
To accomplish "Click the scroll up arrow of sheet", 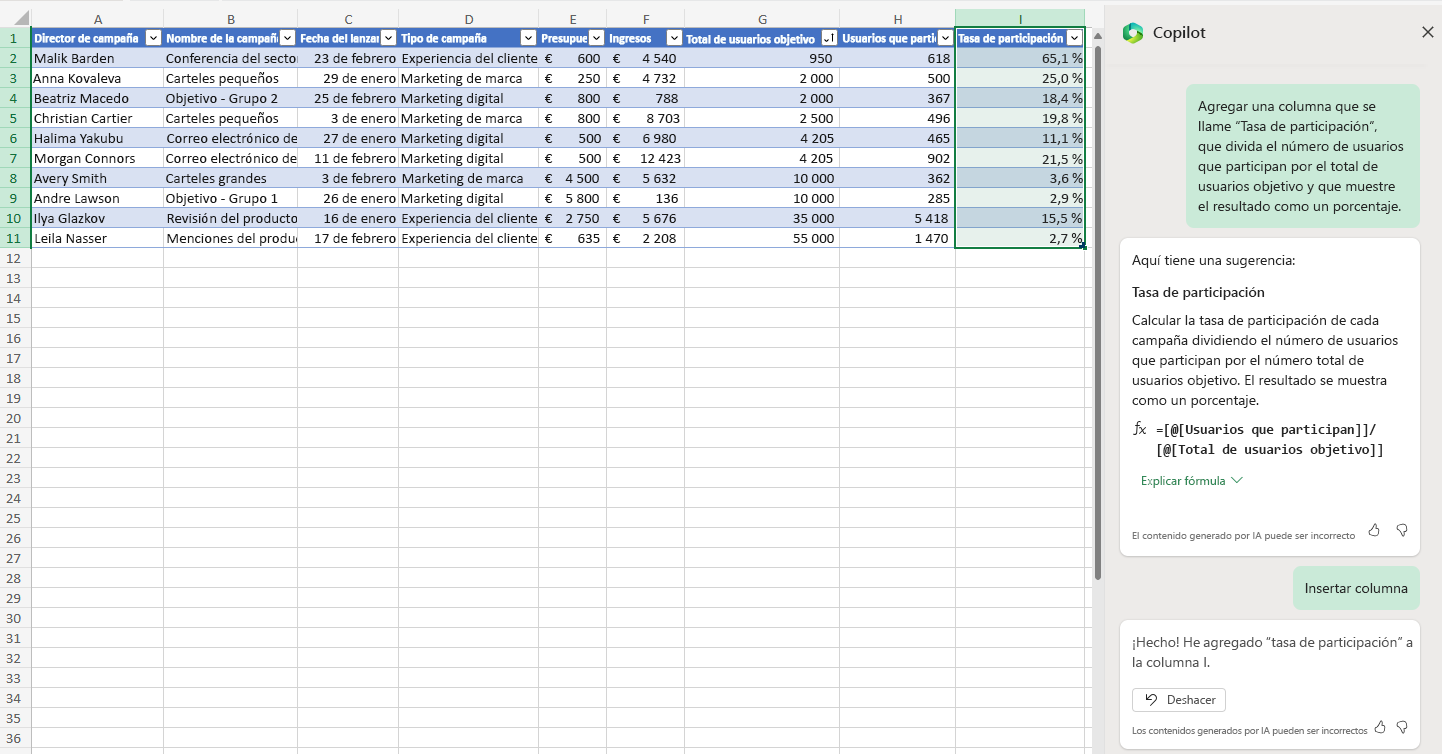I will (1098, 36).
